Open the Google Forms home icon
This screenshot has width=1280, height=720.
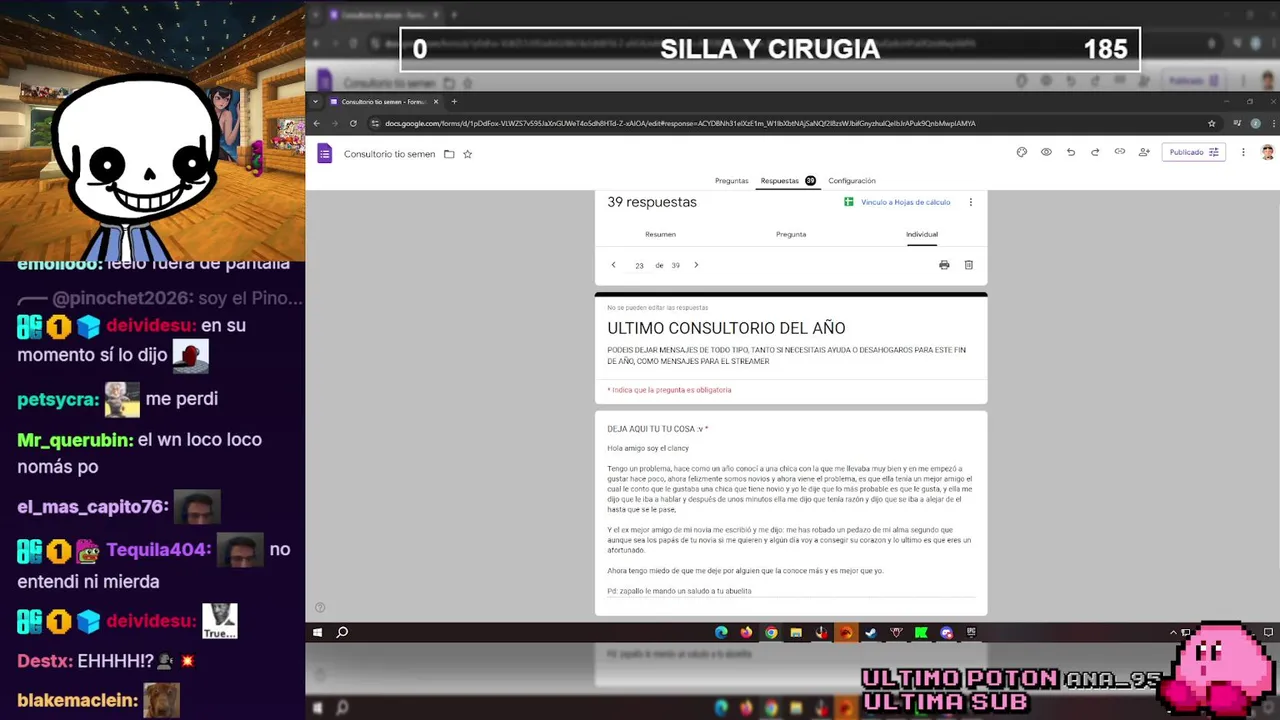click(324, 153)
